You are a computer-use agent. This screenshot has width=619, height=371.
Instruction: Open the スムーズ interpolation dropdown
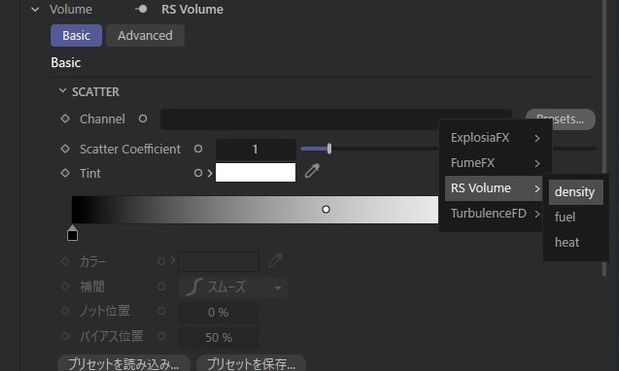coord(233,287)
